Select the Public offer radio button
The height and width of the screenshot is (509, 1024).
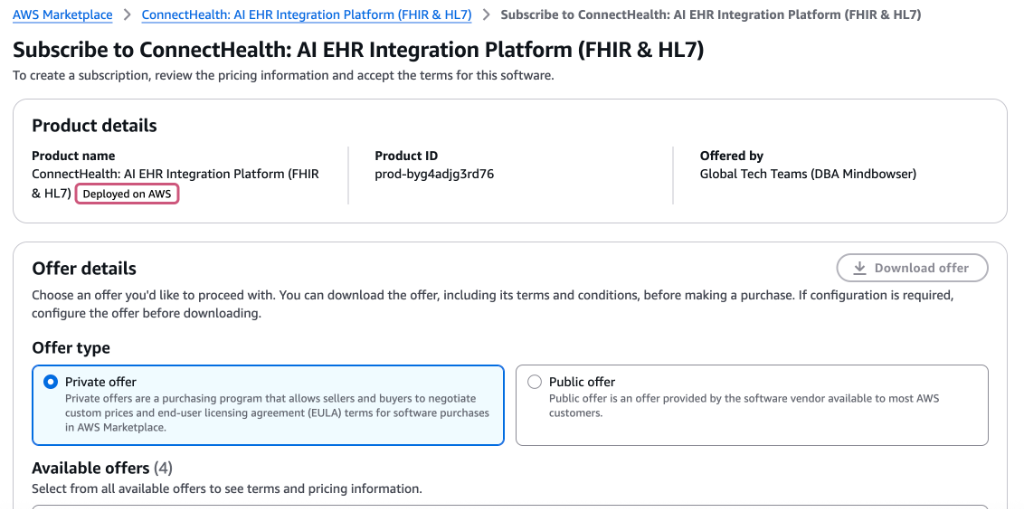[x=535, y=382]
